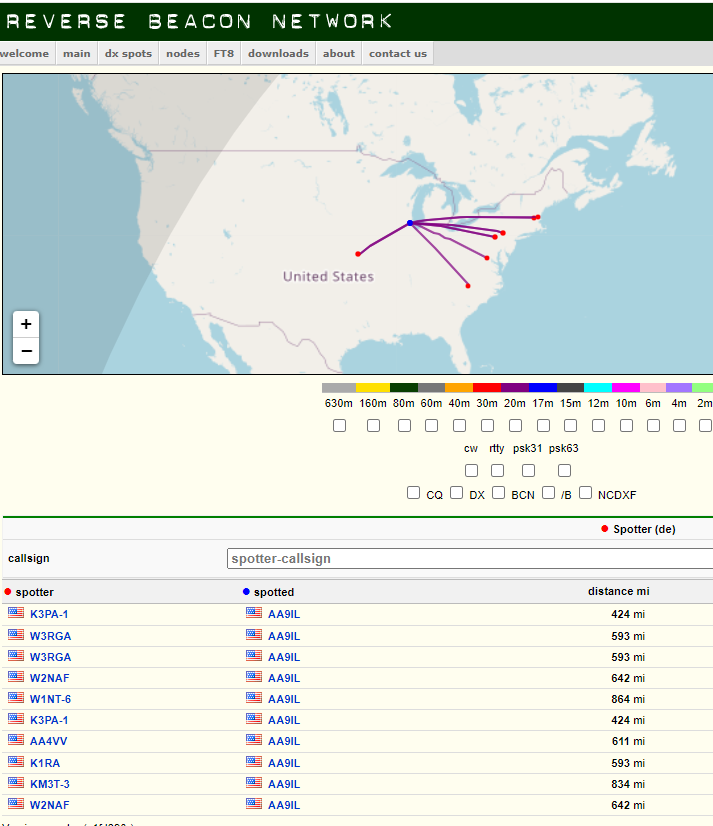Click the blue AA9IL marker on map
Image resolution: width=713 pixels, height=826 pixels.
(410, 223)
